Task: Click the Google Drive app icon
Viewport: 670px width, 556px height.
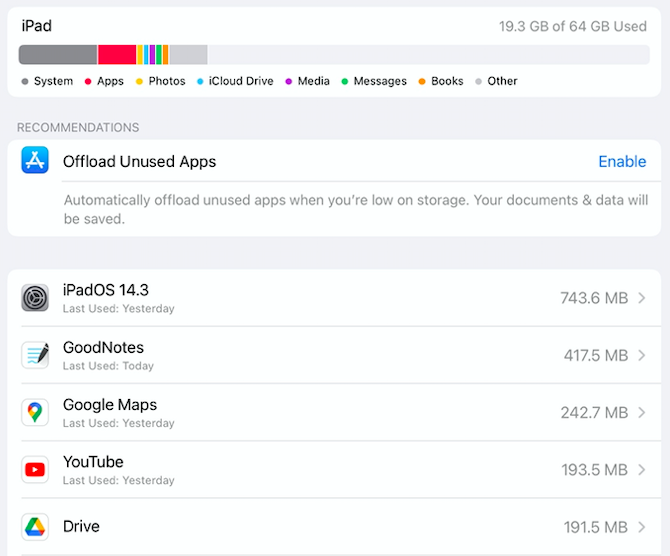Action: [x=35, y=527]
